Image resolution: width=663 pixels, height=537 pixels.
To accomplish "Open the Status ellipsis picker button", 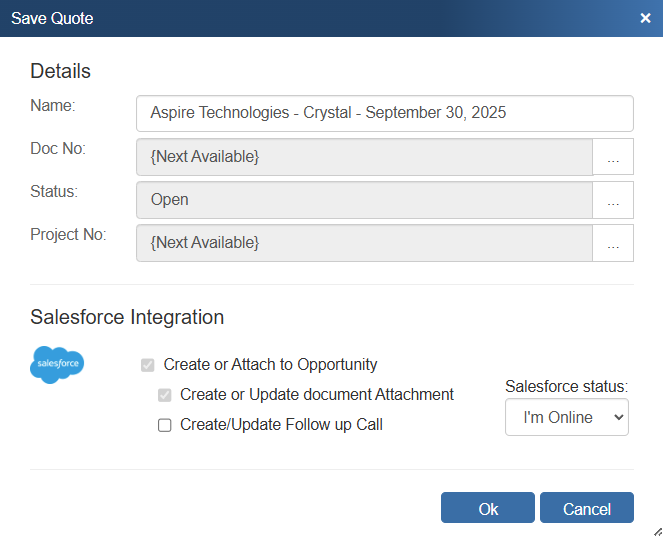I will (x=613, y=200).
